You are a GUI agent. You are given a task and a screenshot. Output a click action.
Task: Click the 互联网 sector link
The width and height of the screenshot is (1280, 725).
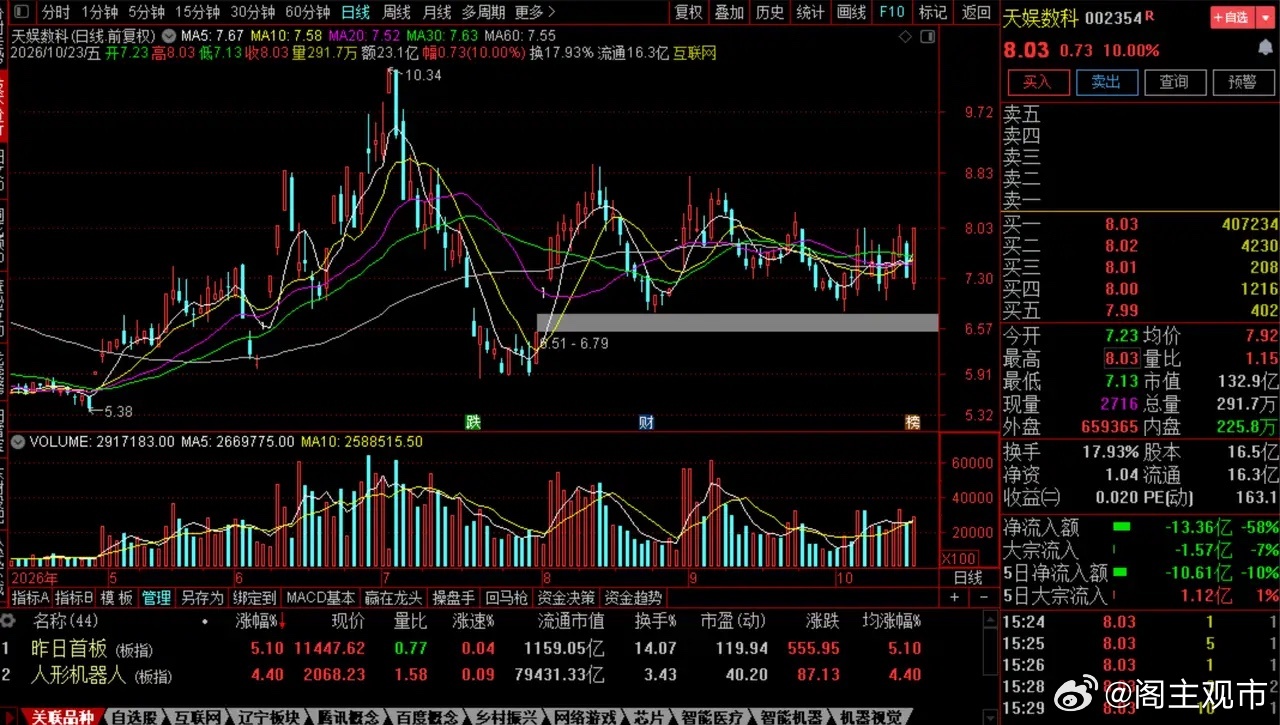[695, 53]
